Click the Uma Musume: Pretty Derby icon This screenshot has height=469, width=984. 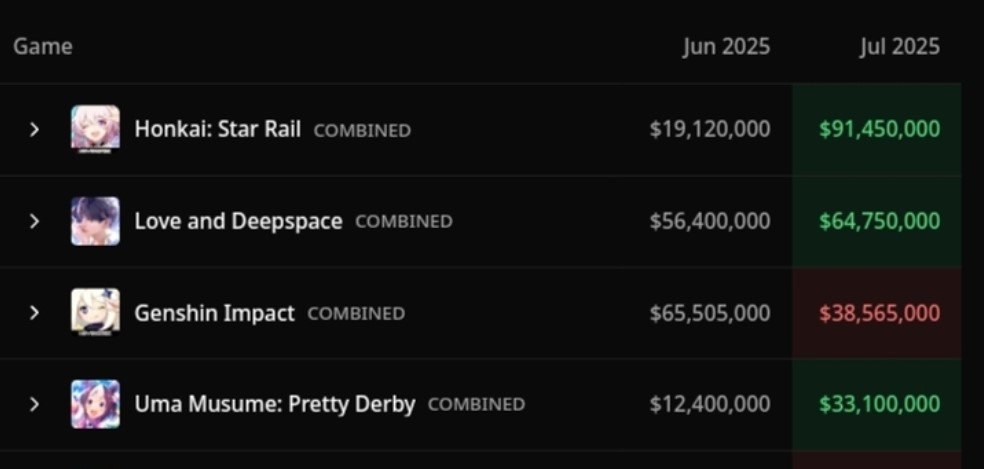(x=95, y=404)
